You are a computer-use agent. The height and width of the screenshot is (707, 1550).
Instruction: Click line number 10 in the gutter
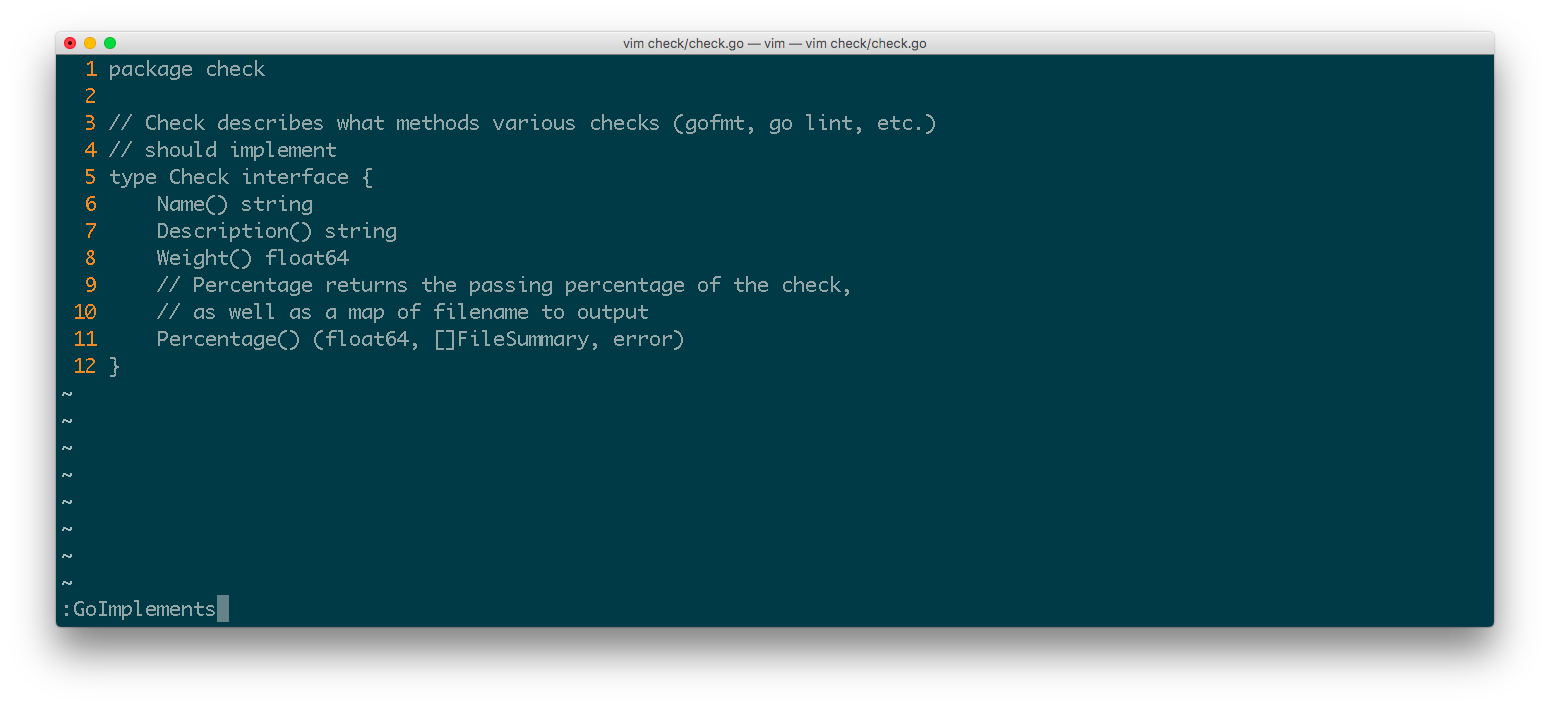[85, 312]
